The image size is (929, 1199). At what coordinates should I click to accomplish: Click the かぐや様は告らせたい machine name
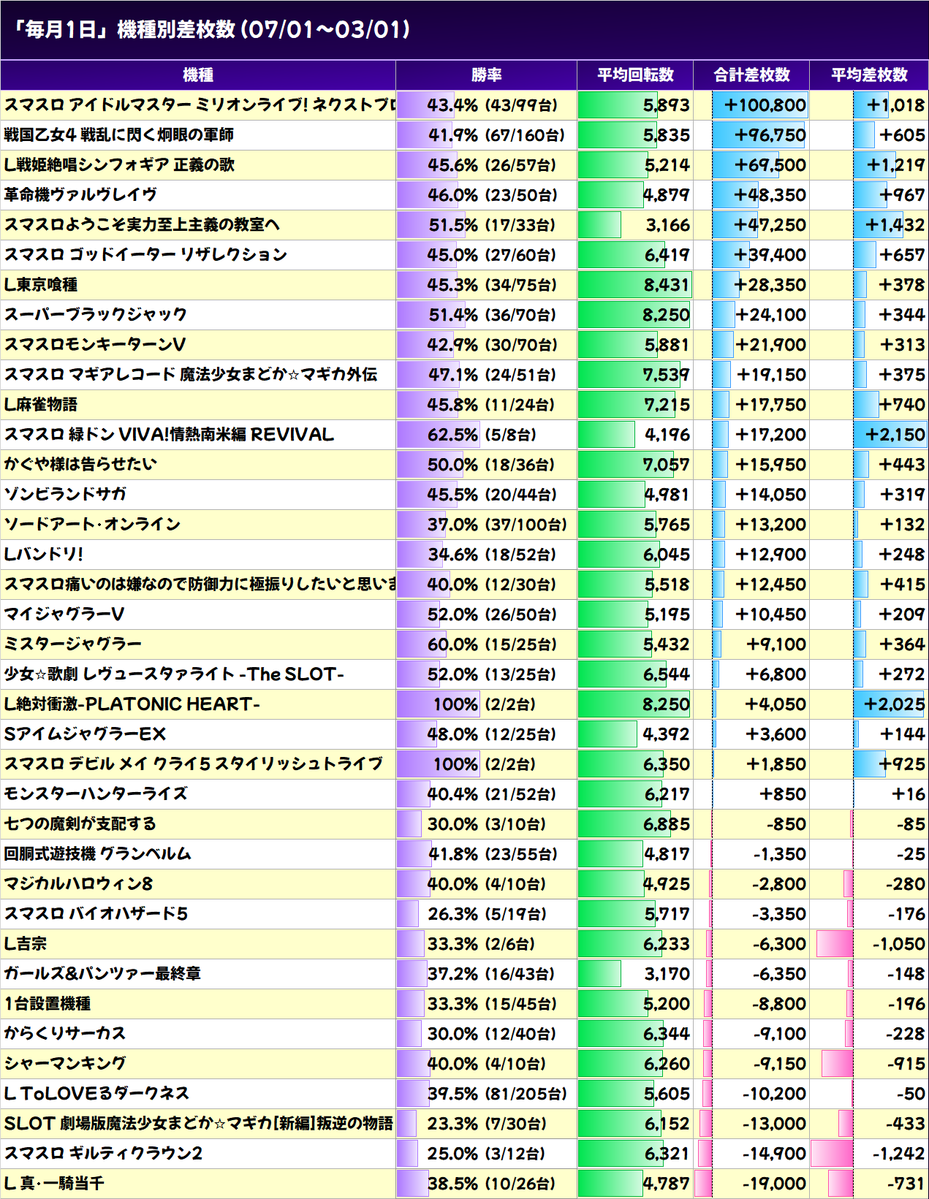80,464
